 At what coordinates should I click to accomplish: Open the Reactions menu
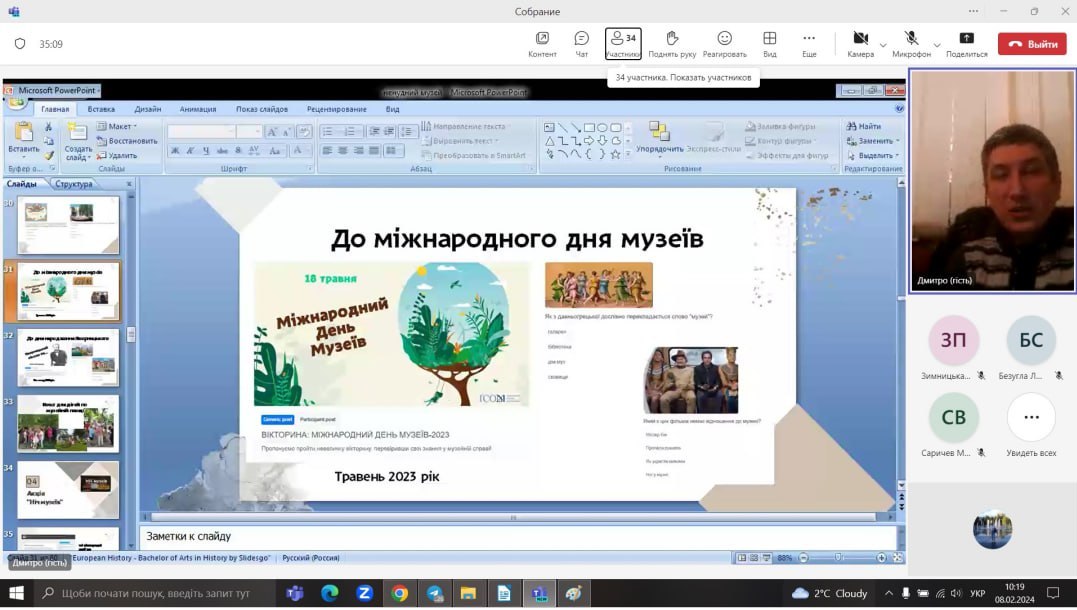pos(724,43)
